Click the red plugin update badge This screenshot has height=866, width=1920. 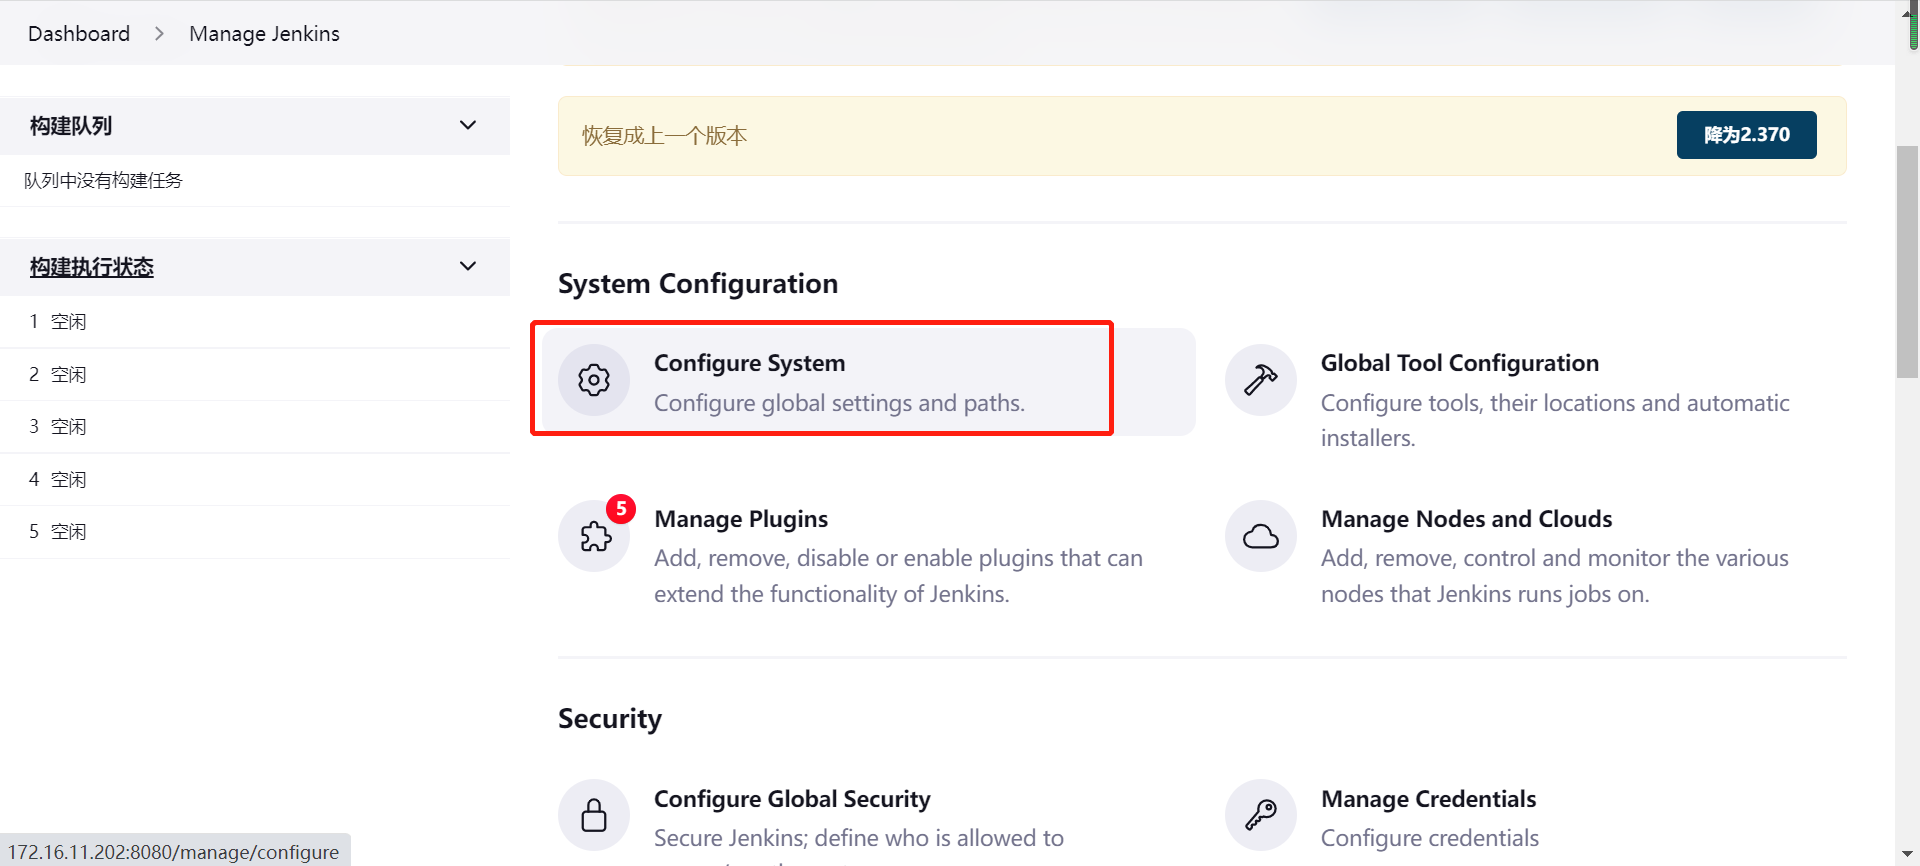621,509
